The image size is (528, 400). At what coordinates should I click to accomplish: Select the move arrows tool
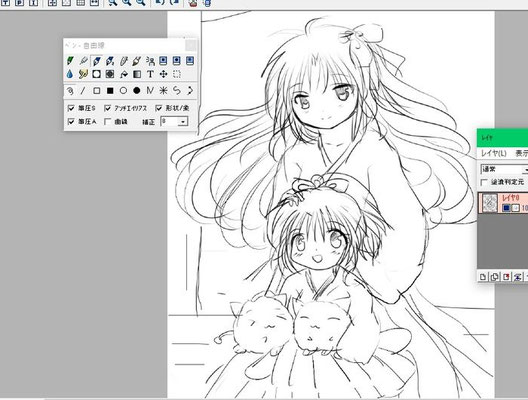[x=164, y=74]
